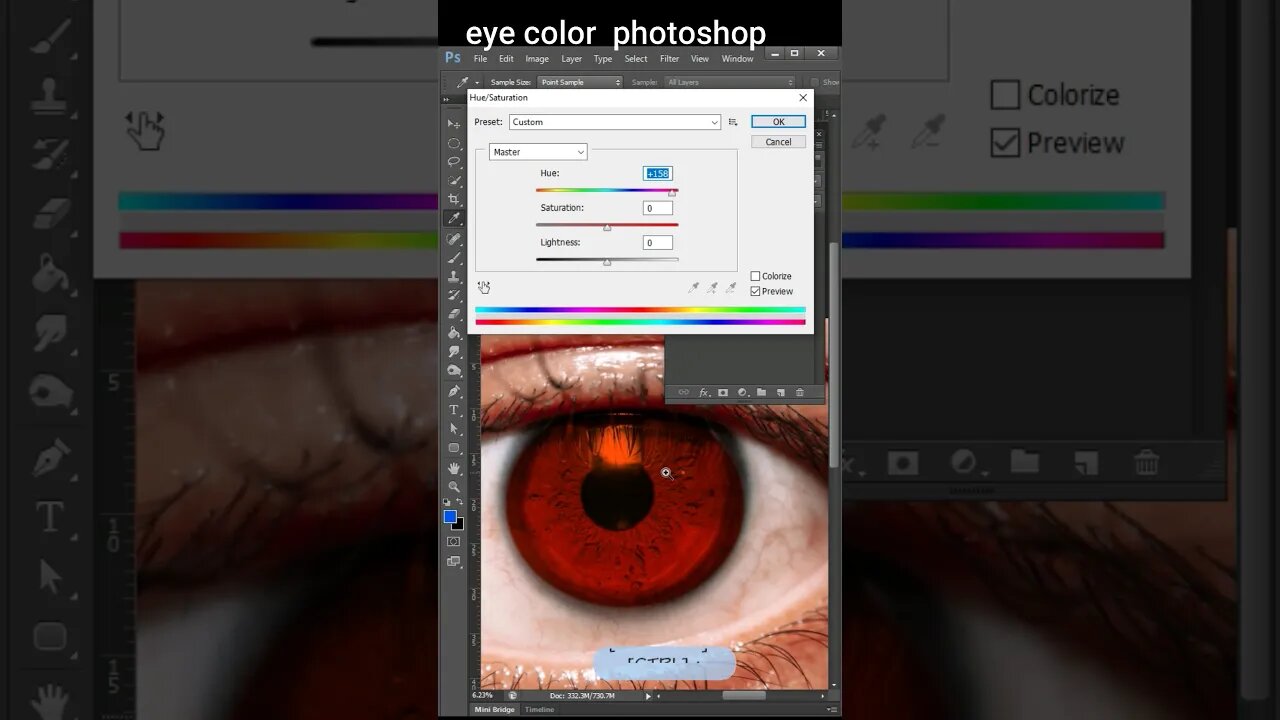This screenshot has width=1280, height=720.
Task: Open Mini Bridge panel options menu
Action: pyautogui.click(x=832, y=709)
